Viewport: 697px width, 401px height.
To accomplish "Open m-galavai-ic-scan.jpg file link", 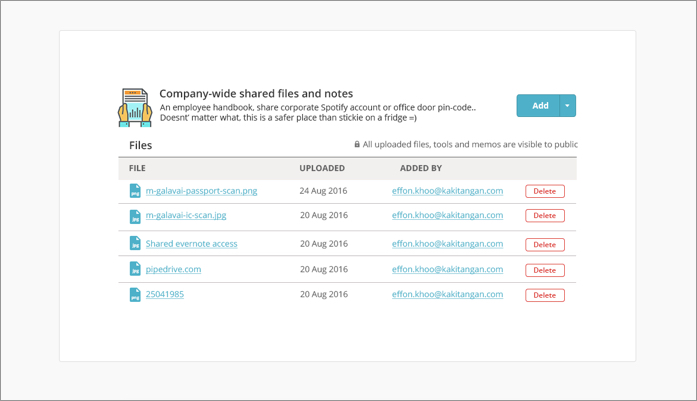I will pyautogui.click(x=186, y=215).
